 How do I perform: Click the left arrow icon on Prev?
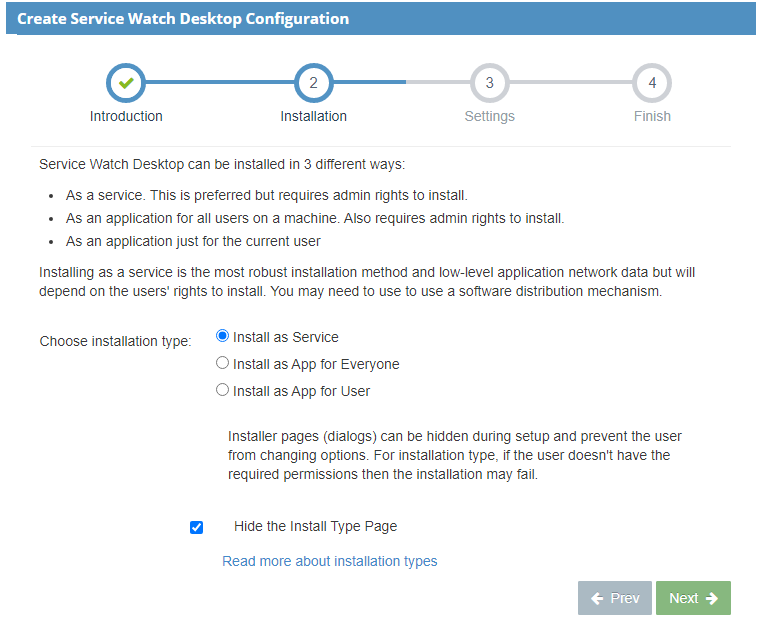pos(597,598)
